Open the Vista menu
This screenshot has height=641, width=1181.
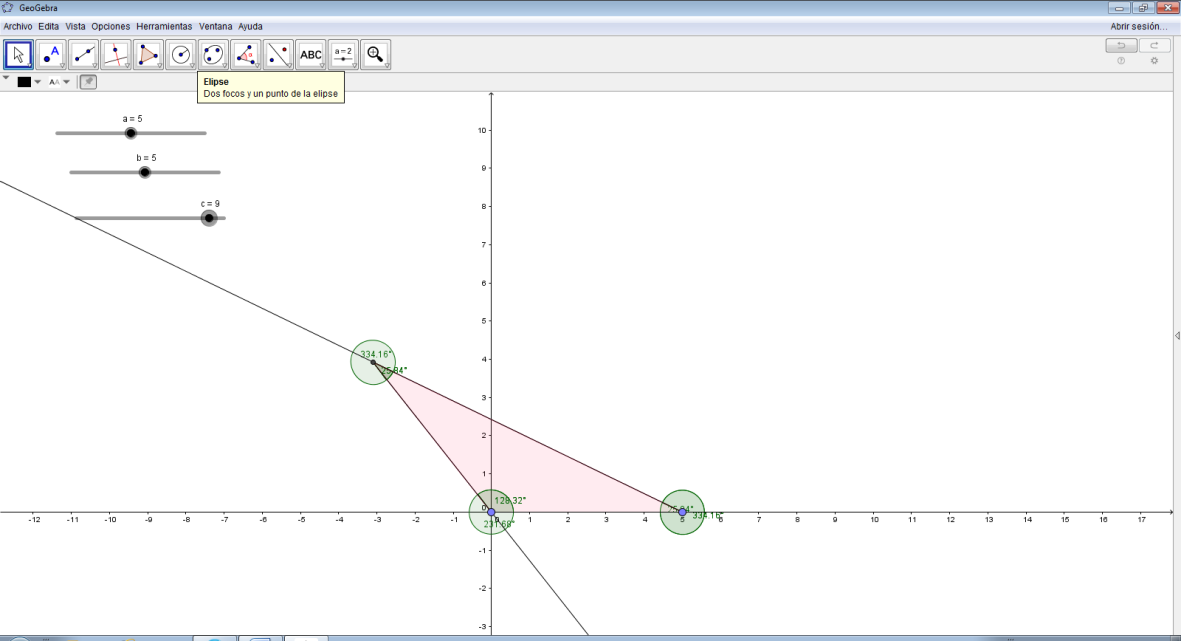tap(75, 26)
